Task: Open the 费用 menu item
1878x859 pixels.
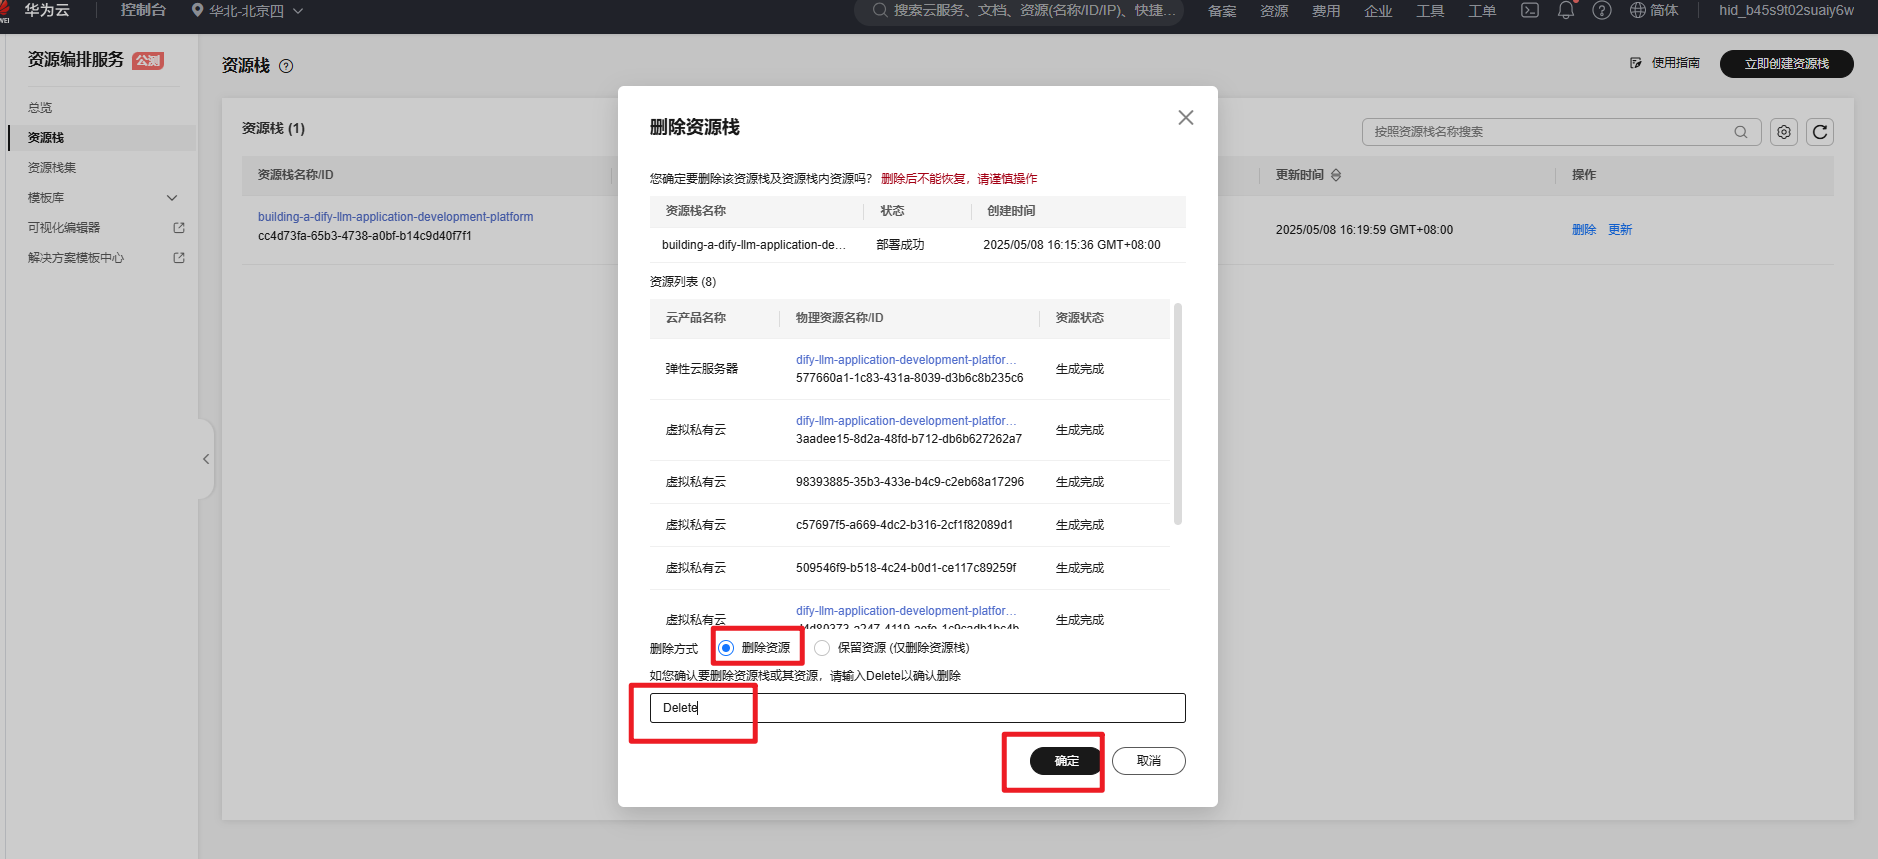Action: point(1326,11)
